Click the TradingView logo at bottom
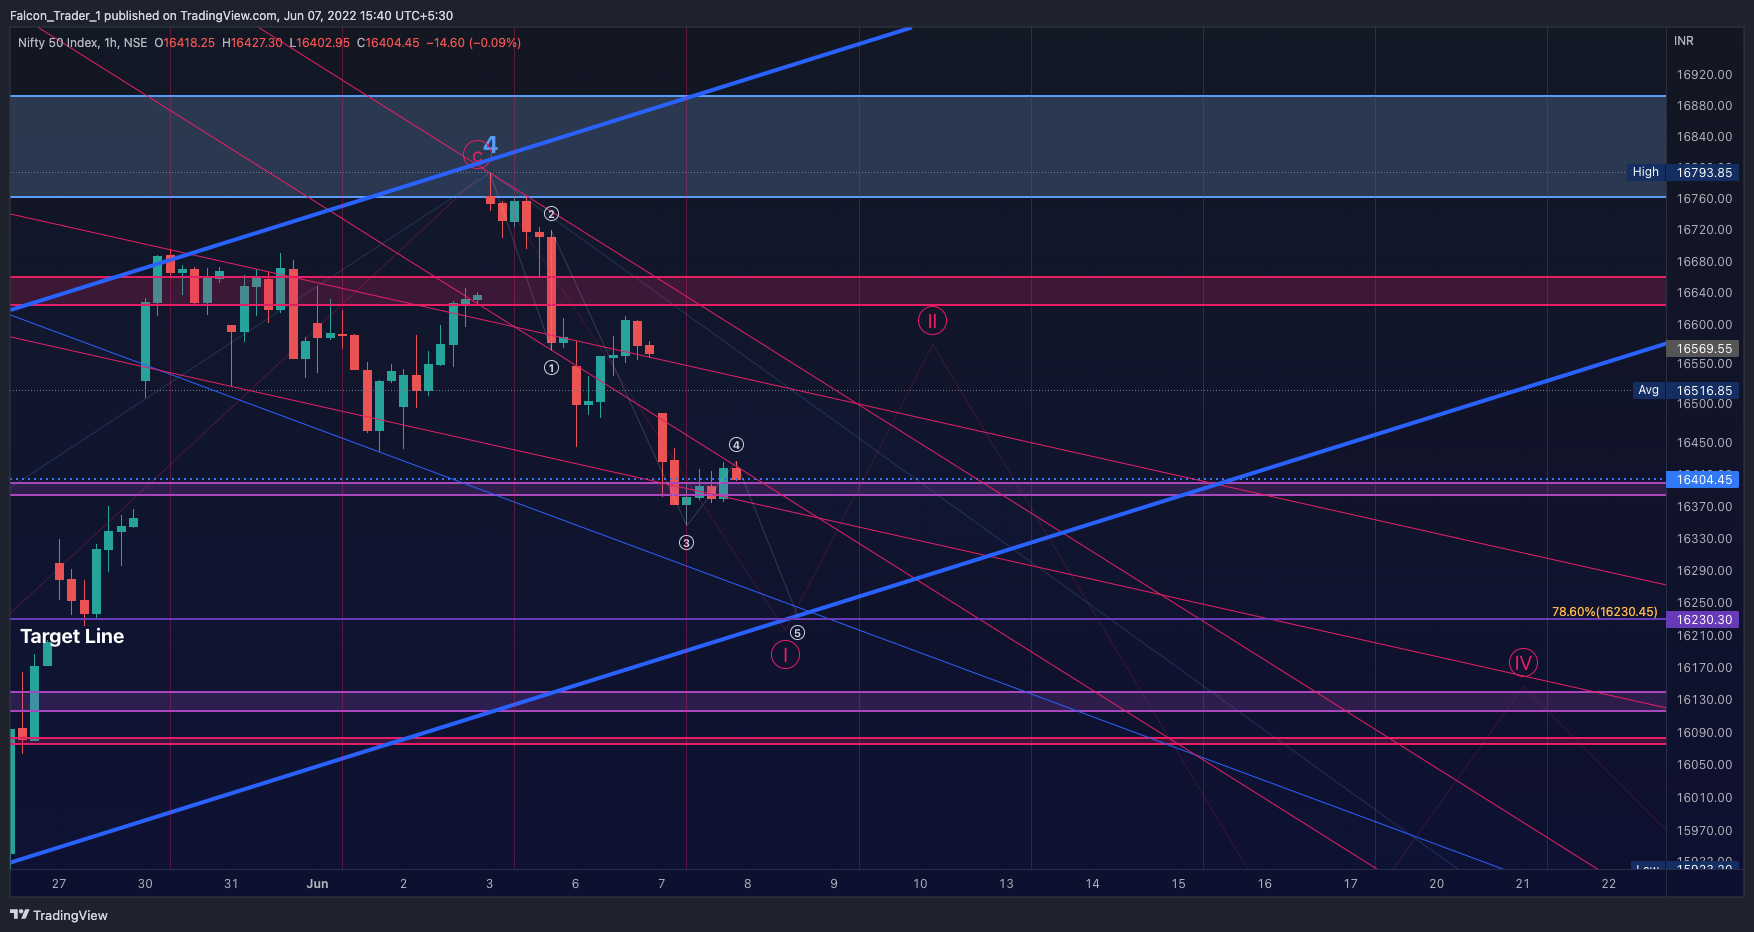 pyautogui.click(x=59, y=915)
